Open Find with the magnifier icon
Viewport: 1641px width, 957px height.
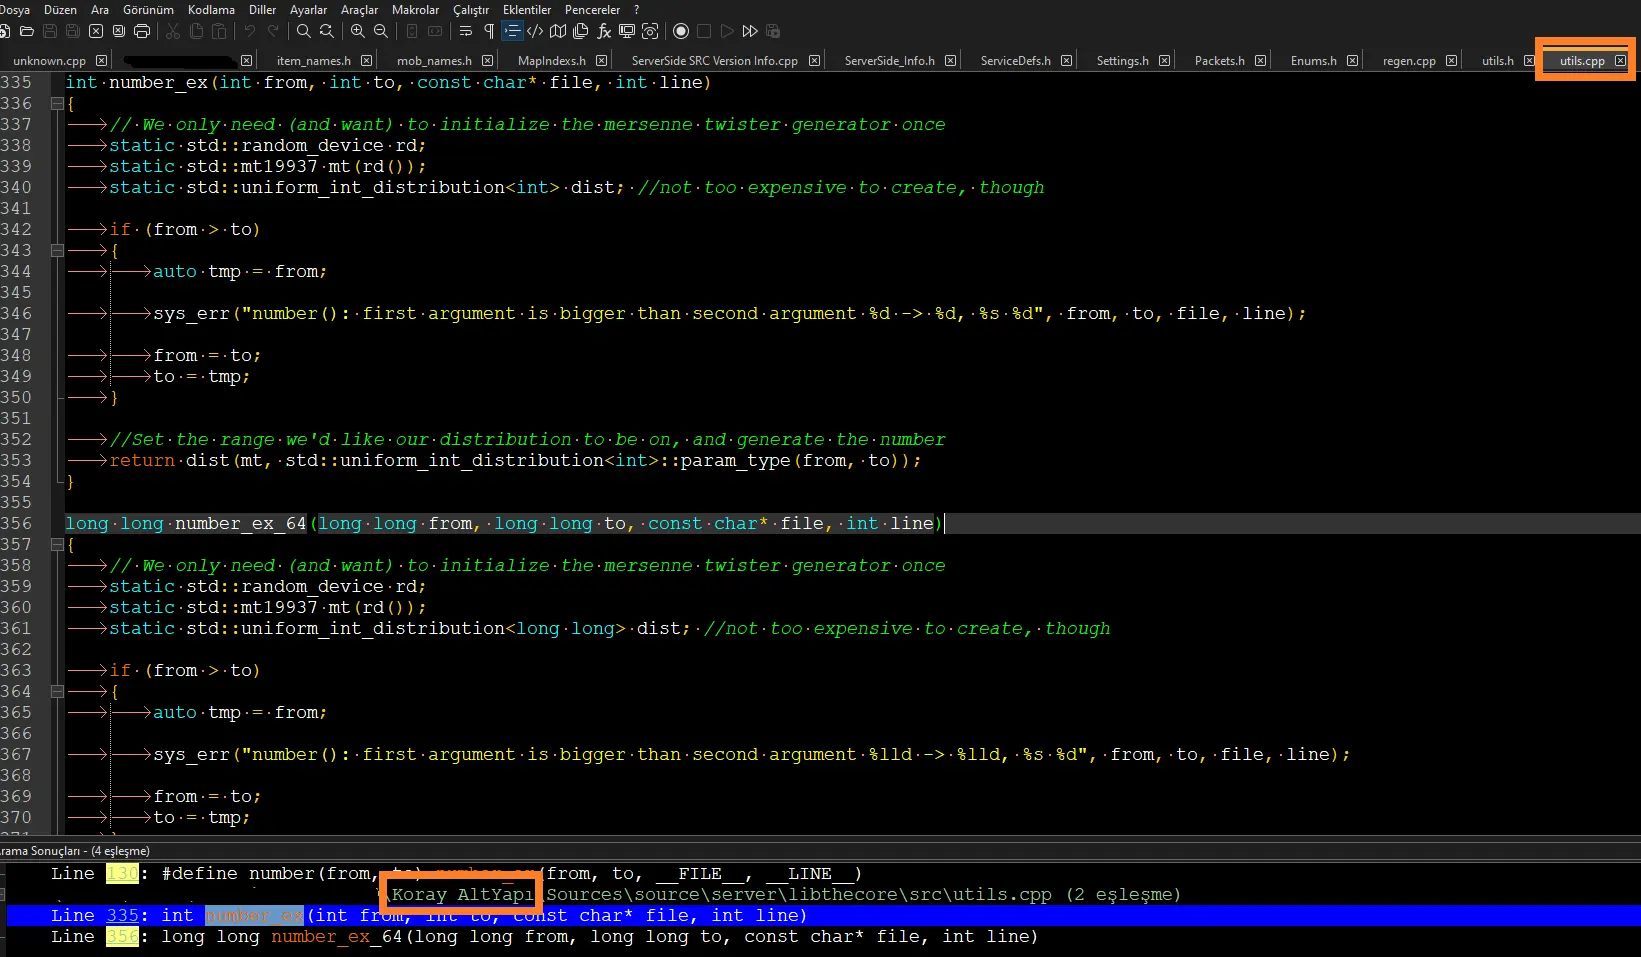304,32
